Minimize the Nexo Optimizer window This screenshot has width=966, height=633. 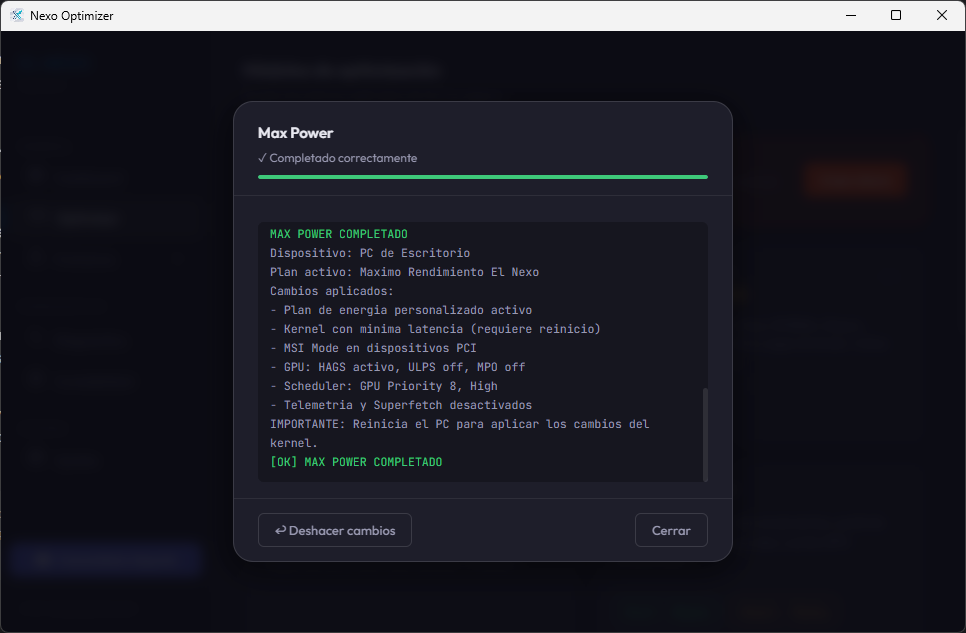[851, 15]
